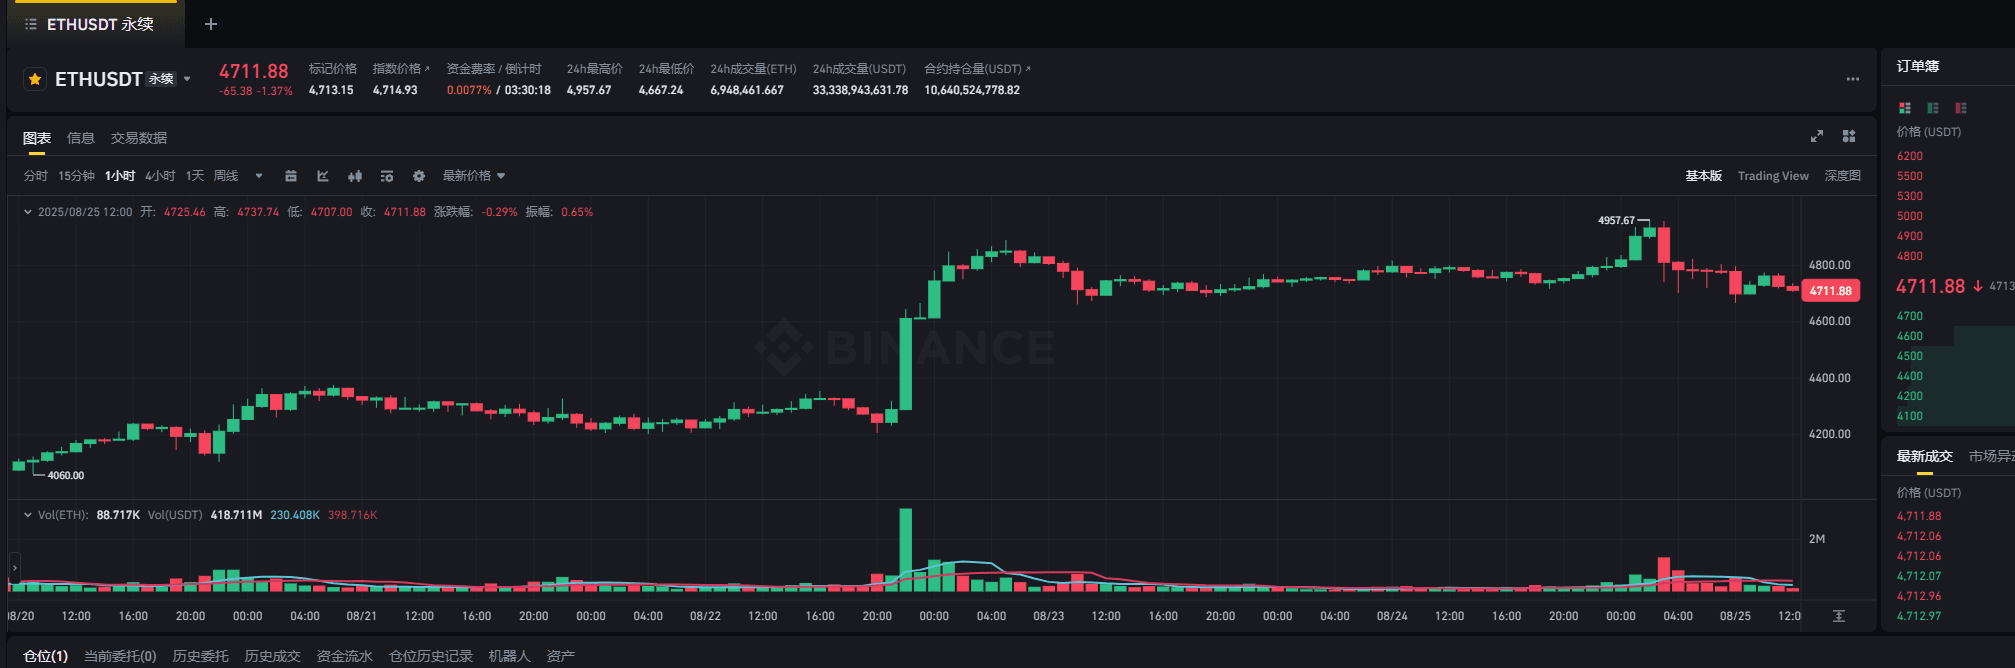The image size is (2015, 668).
Task: Open the 资金流水 tab
Action: point(345,656)
